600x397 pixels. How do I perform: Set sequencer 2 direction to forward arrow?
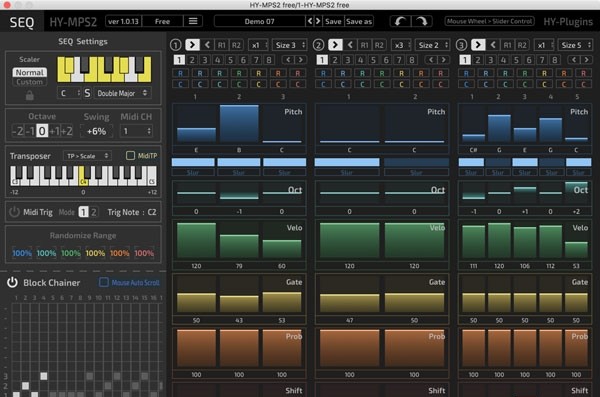pos(335,45)
